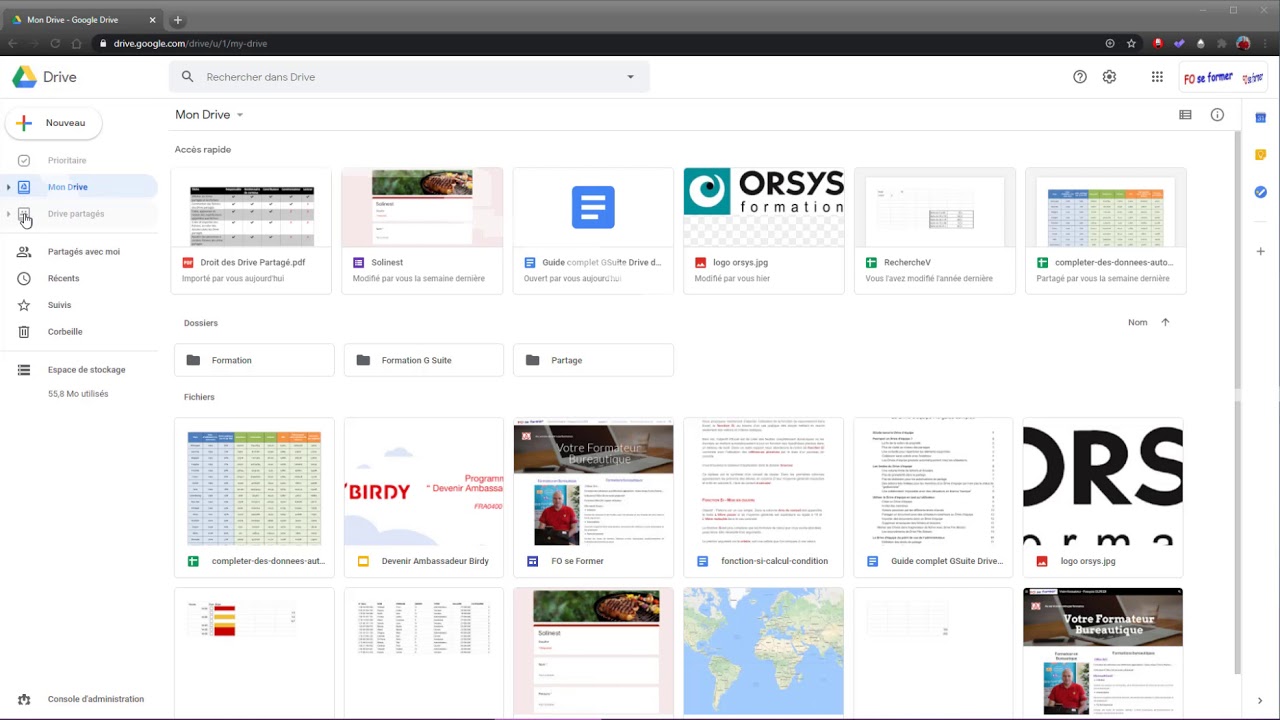Sort by Nom column label
The width and height of the screenshot is (1280, 720).
(x=1138, y=322)
